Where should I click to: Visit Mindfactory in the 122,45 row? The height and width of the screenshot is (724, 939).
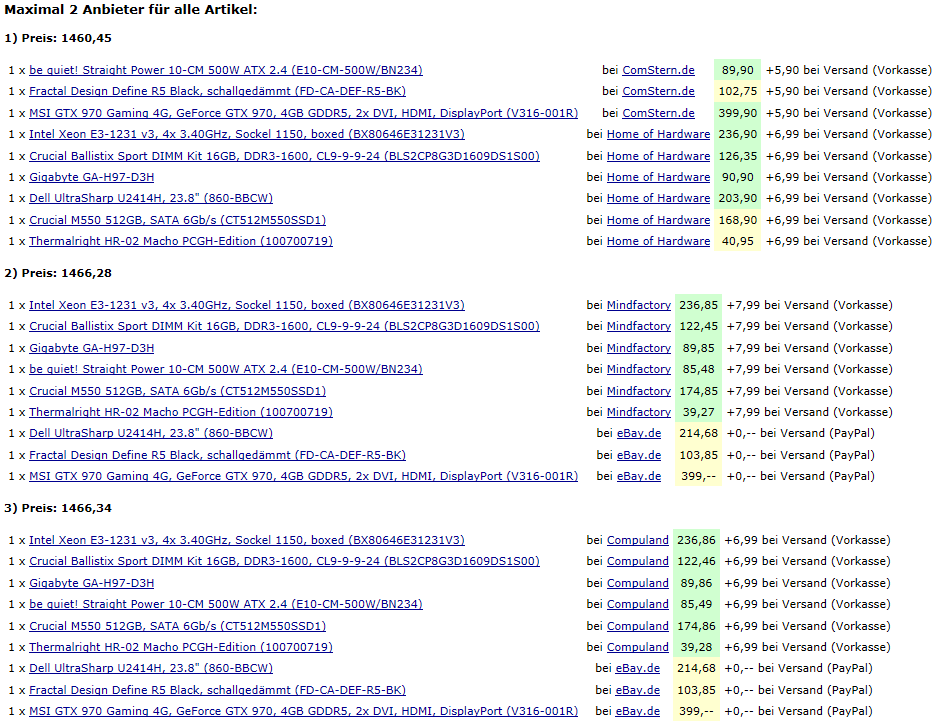(x=639, y=326)
